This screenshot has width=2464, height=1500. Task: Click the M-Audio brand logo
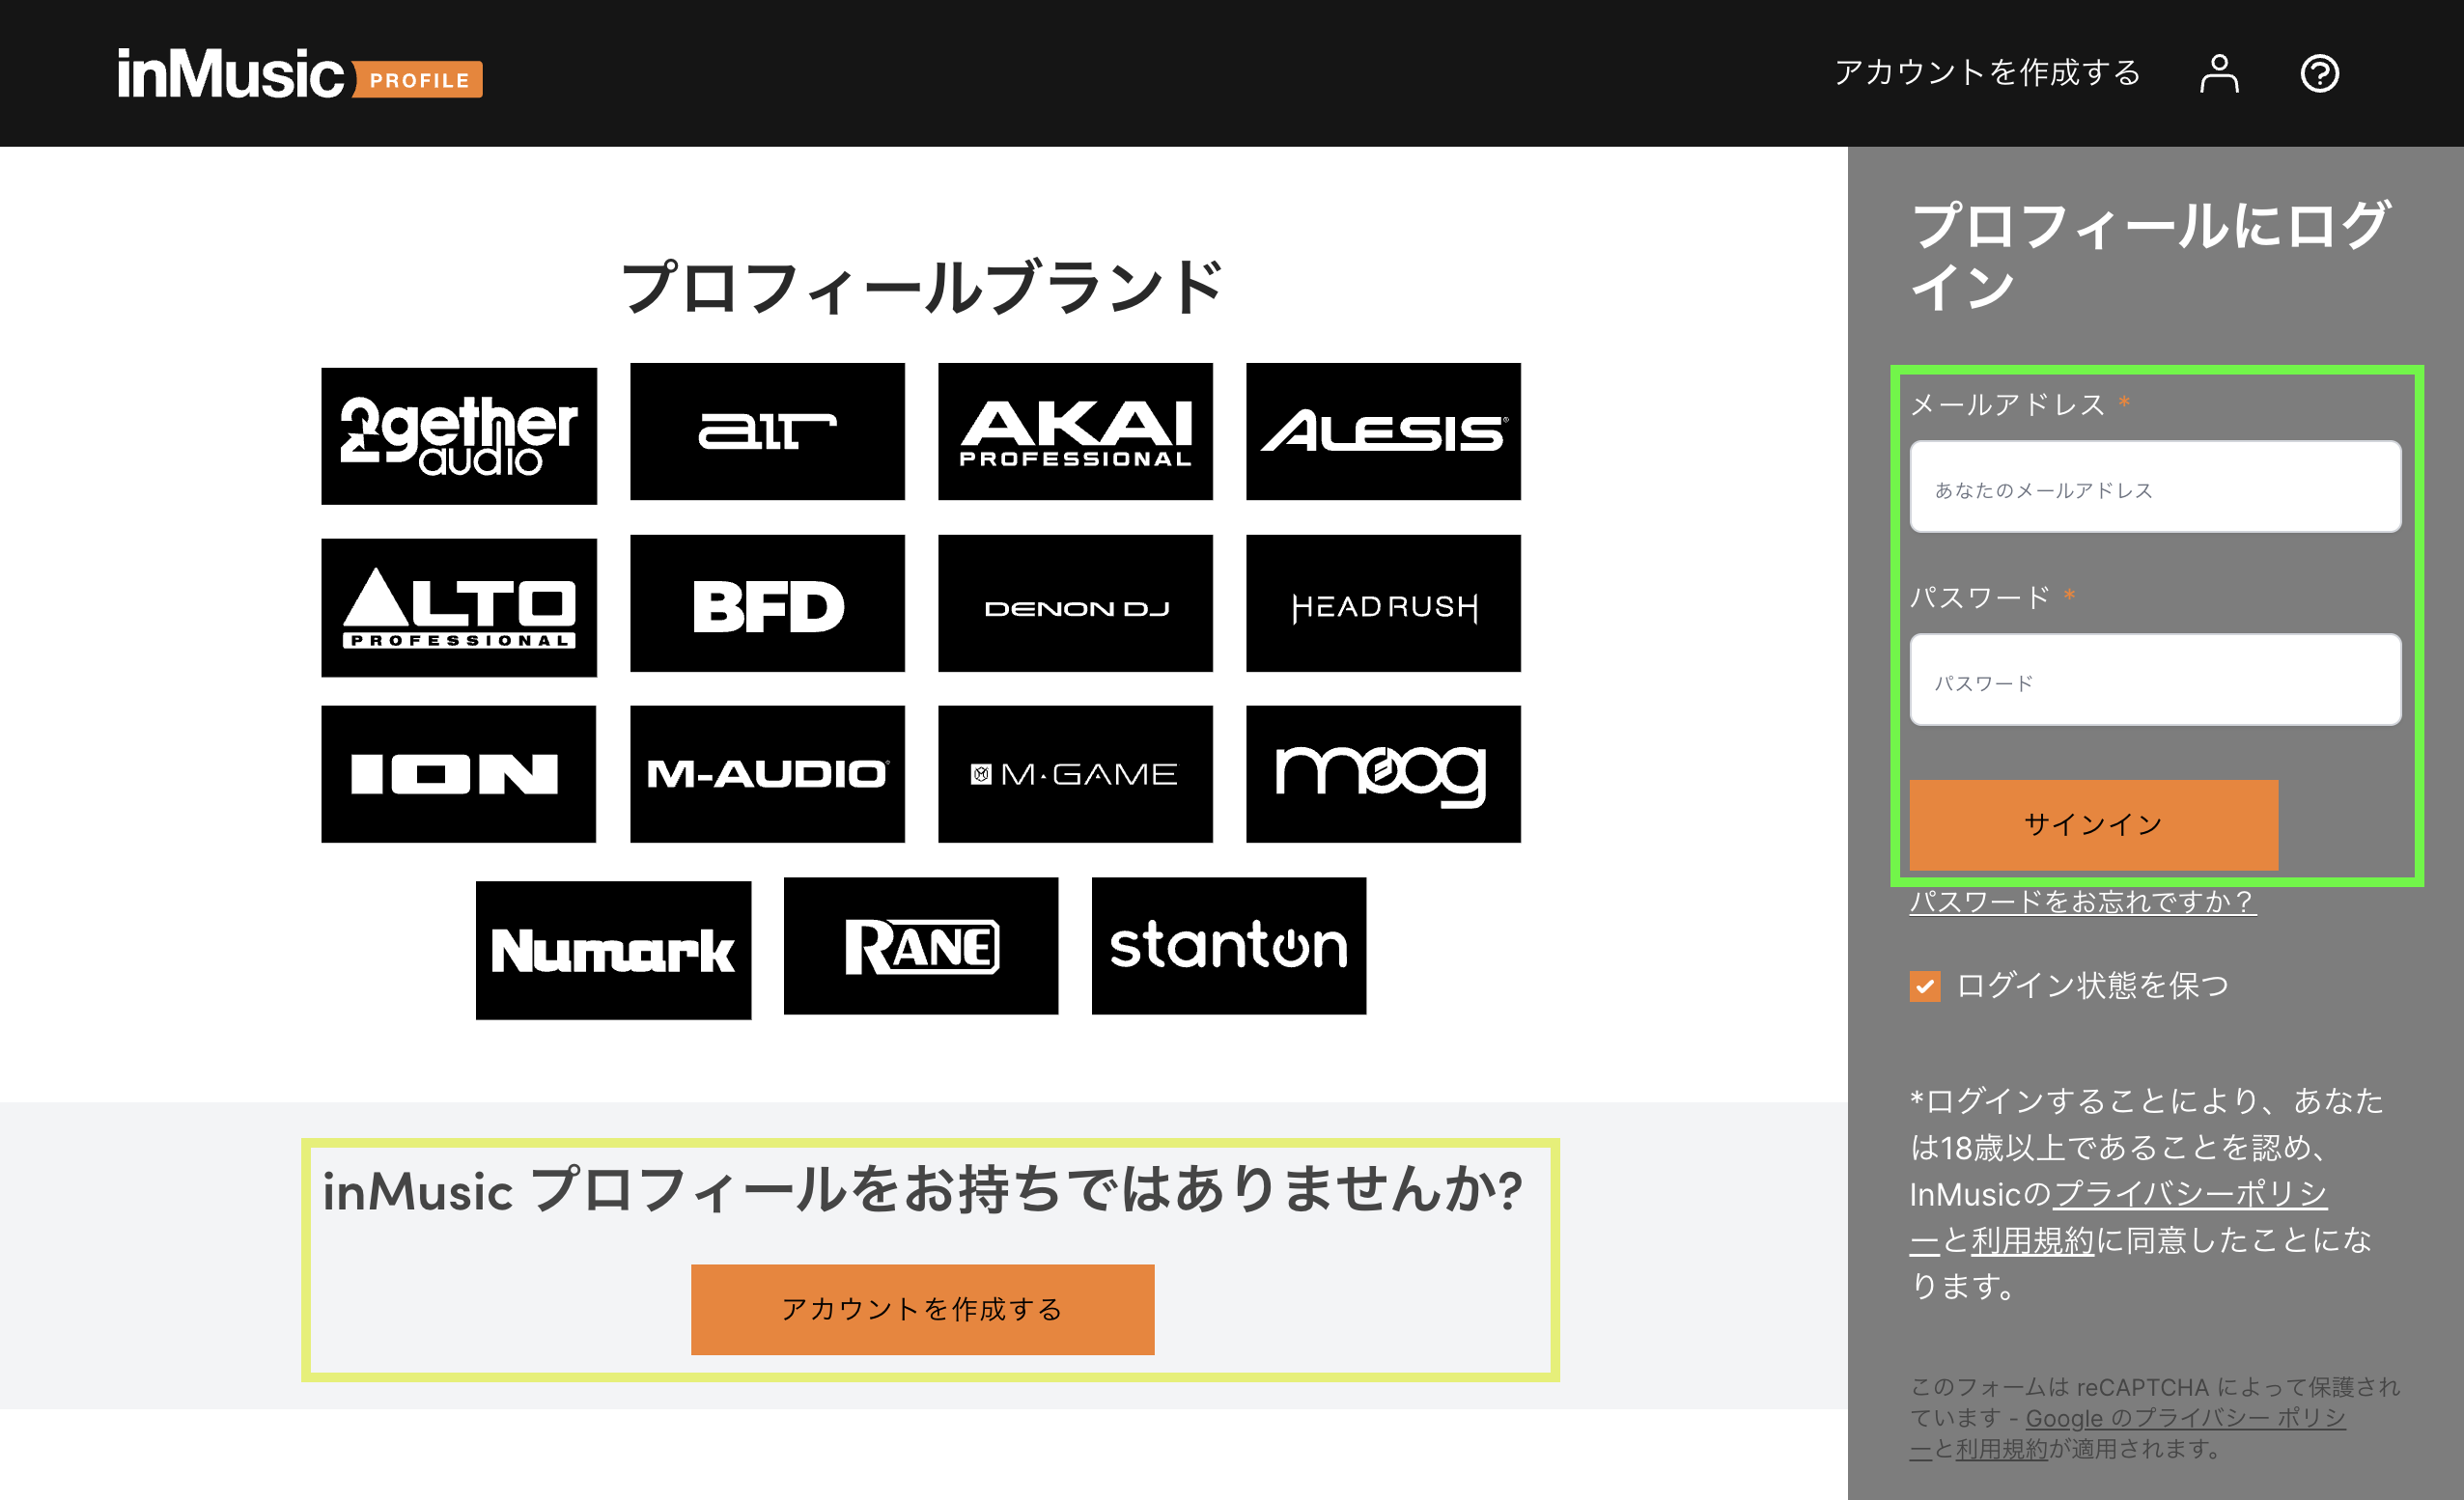(766, 774)
